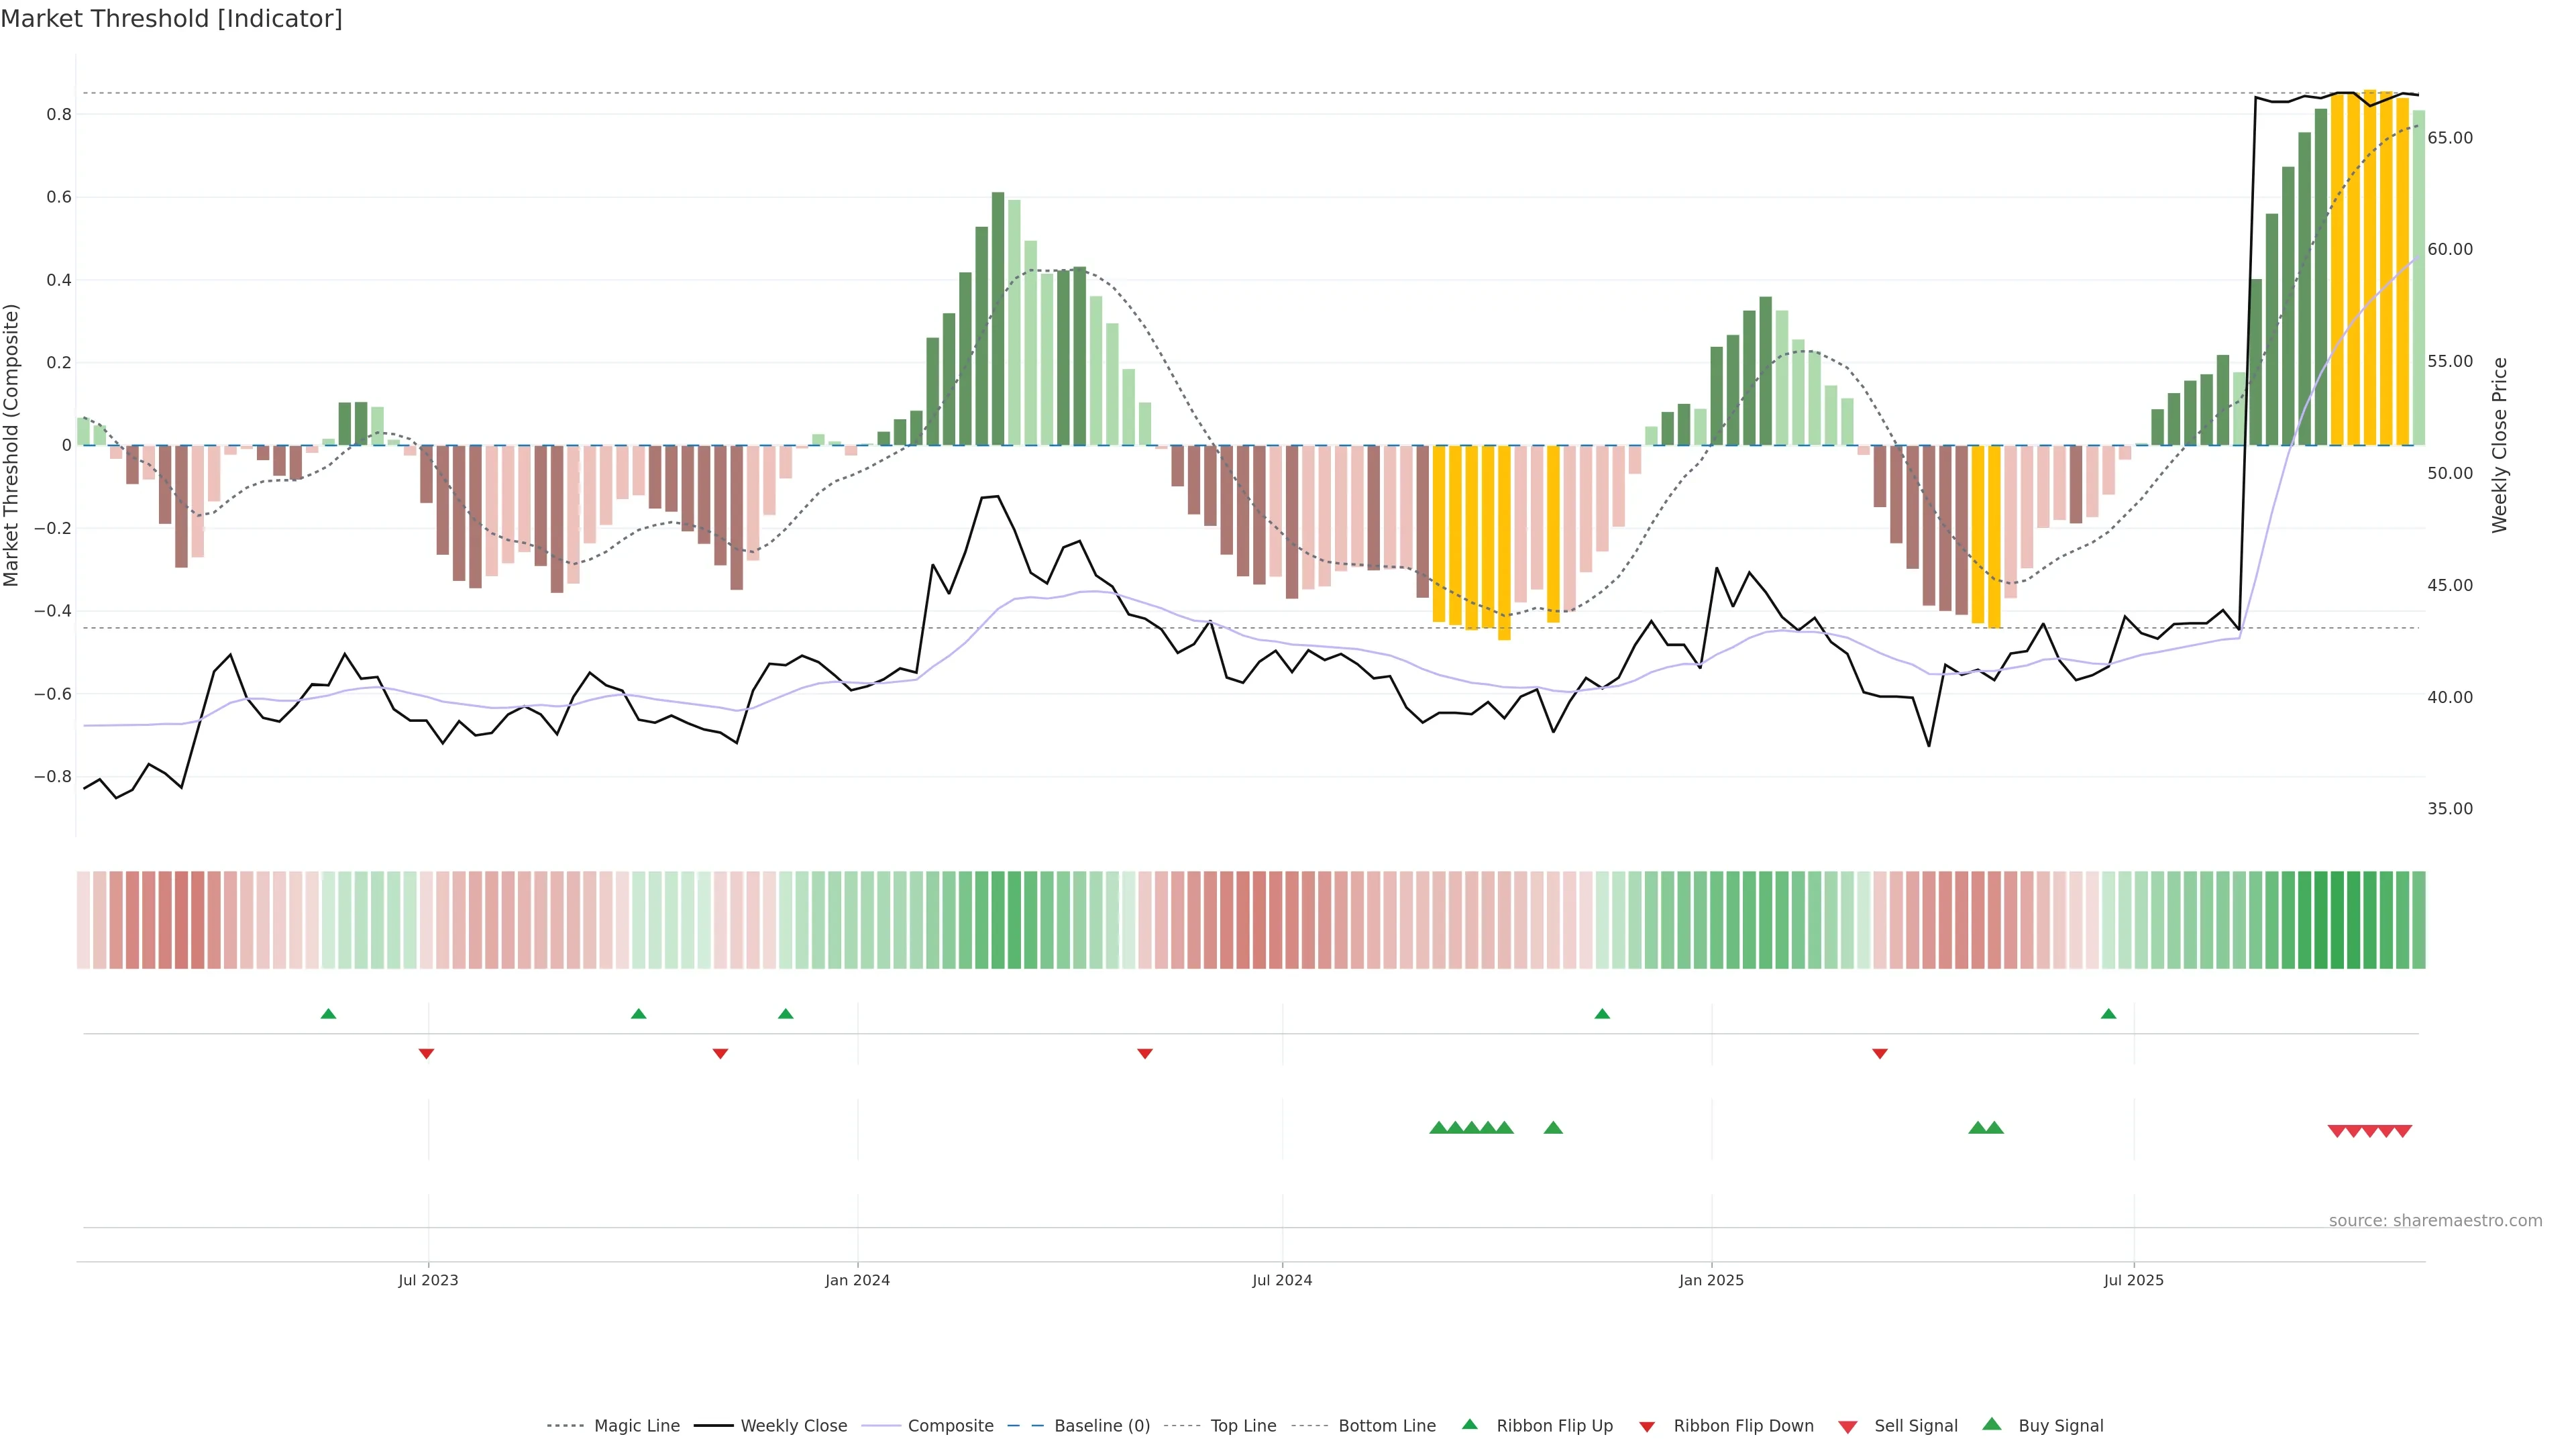Click the red Sell Signal legend triangle
2576x1449 pixels.
click(1848, 1427)
